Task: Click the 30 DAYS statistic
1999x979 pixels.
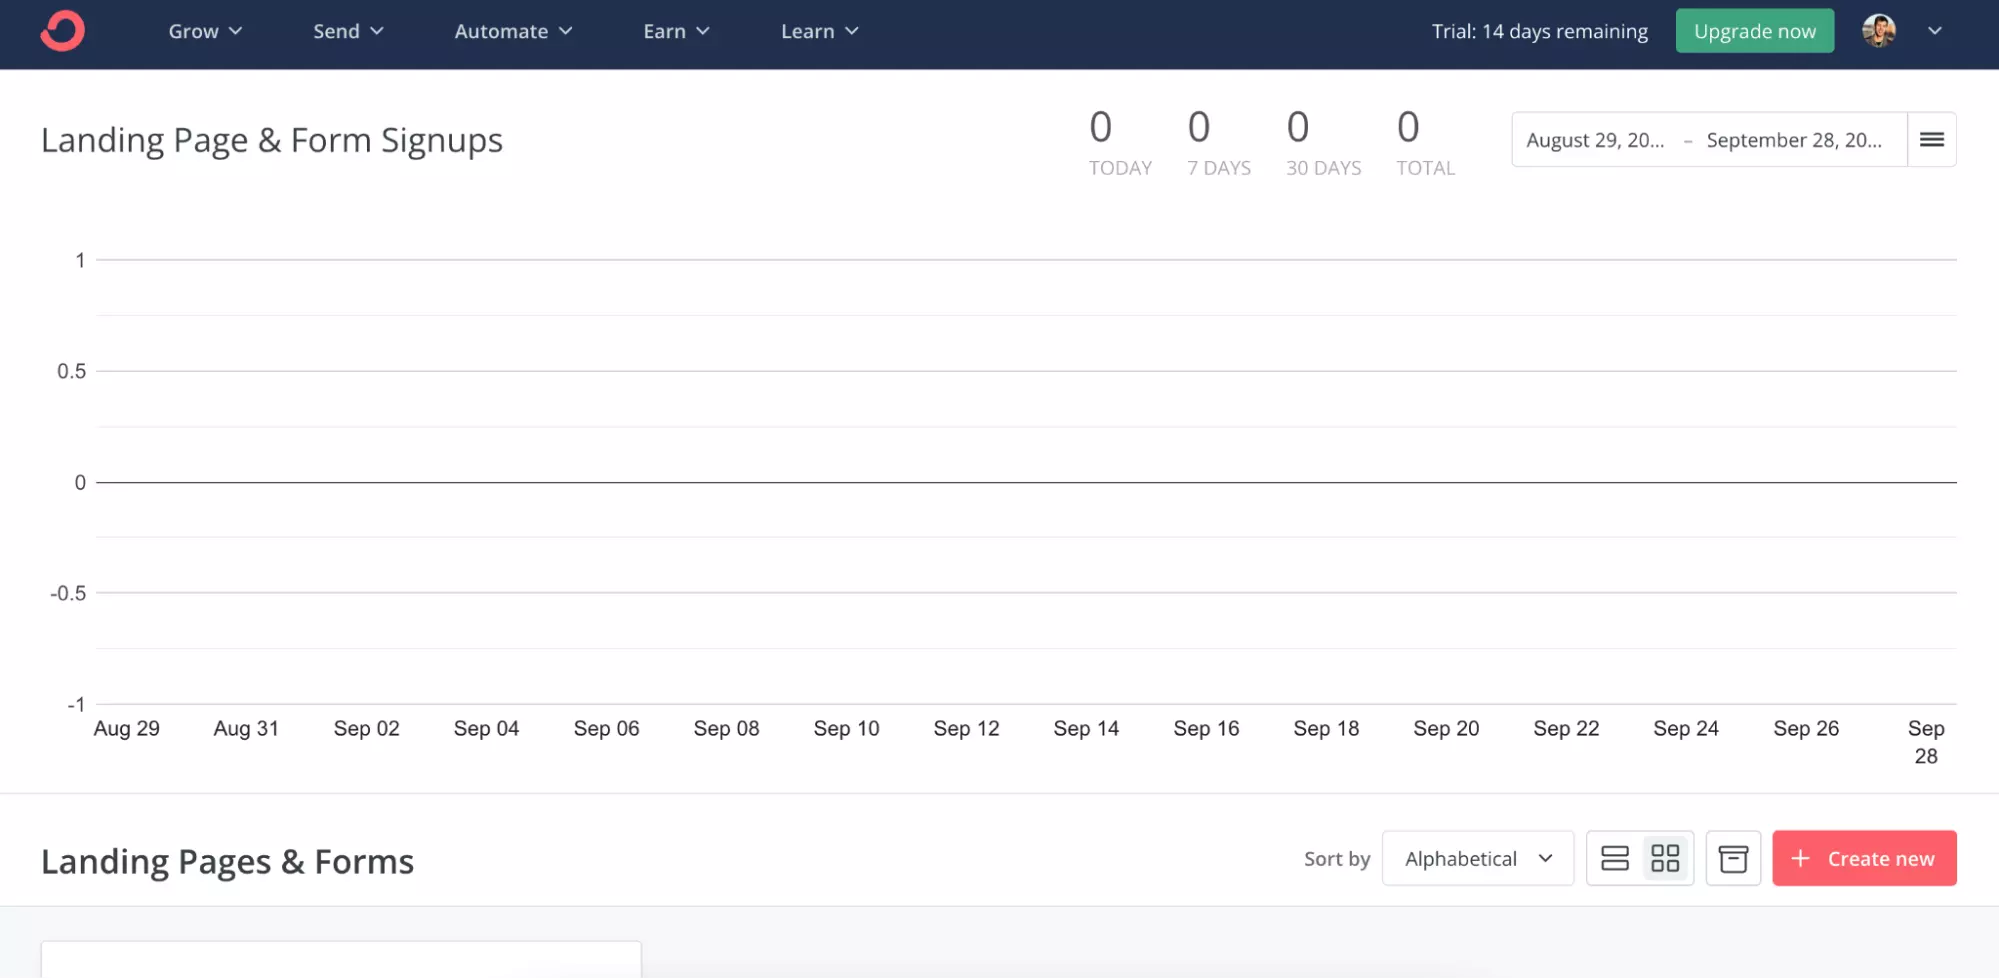Action: [1323, 140]
